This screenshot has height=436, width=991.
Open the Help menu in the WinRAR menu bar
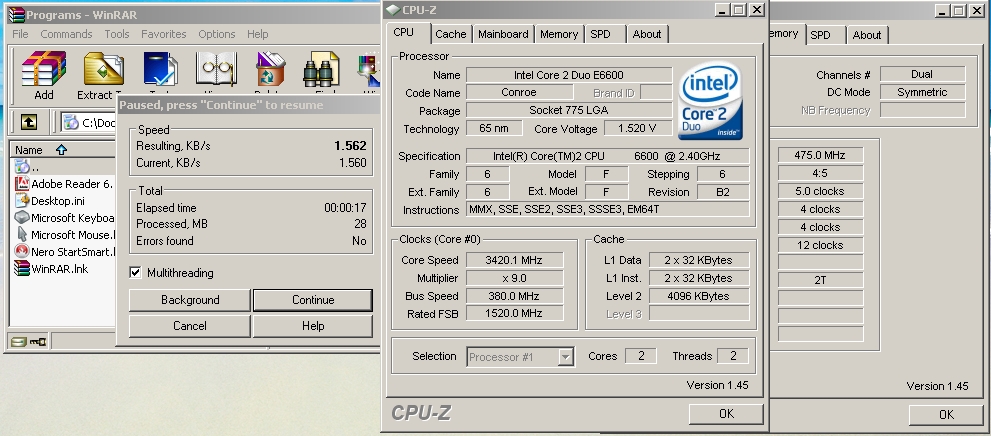click(257, 34)
